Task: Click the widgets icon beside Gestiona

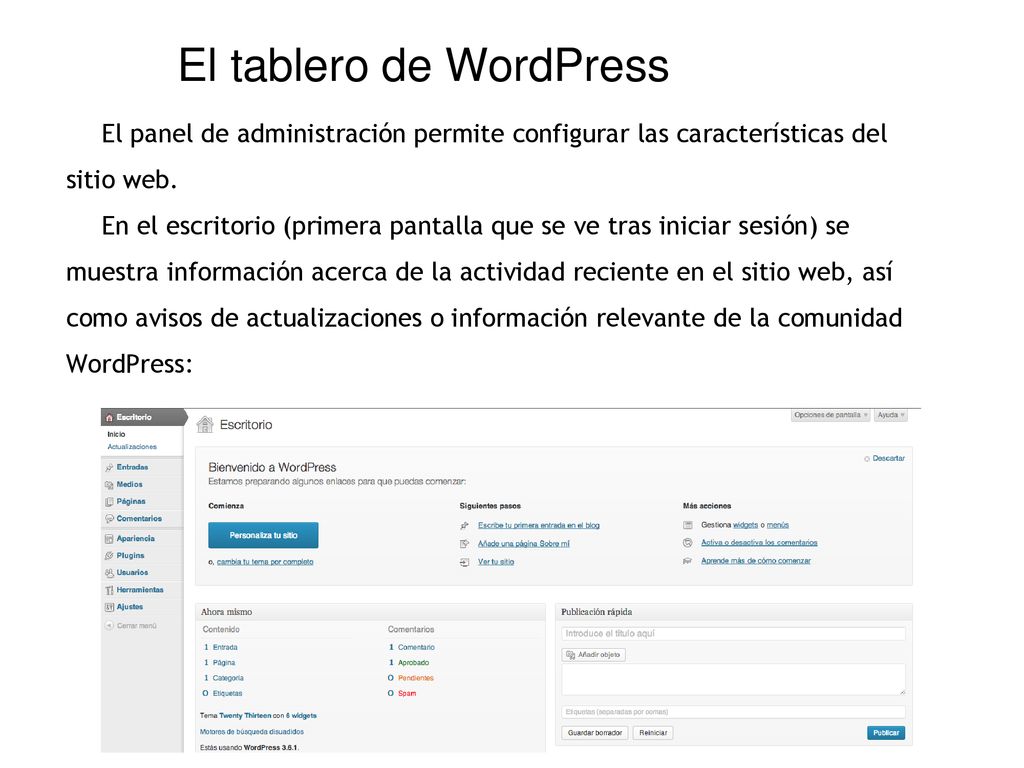Action: 688,525
